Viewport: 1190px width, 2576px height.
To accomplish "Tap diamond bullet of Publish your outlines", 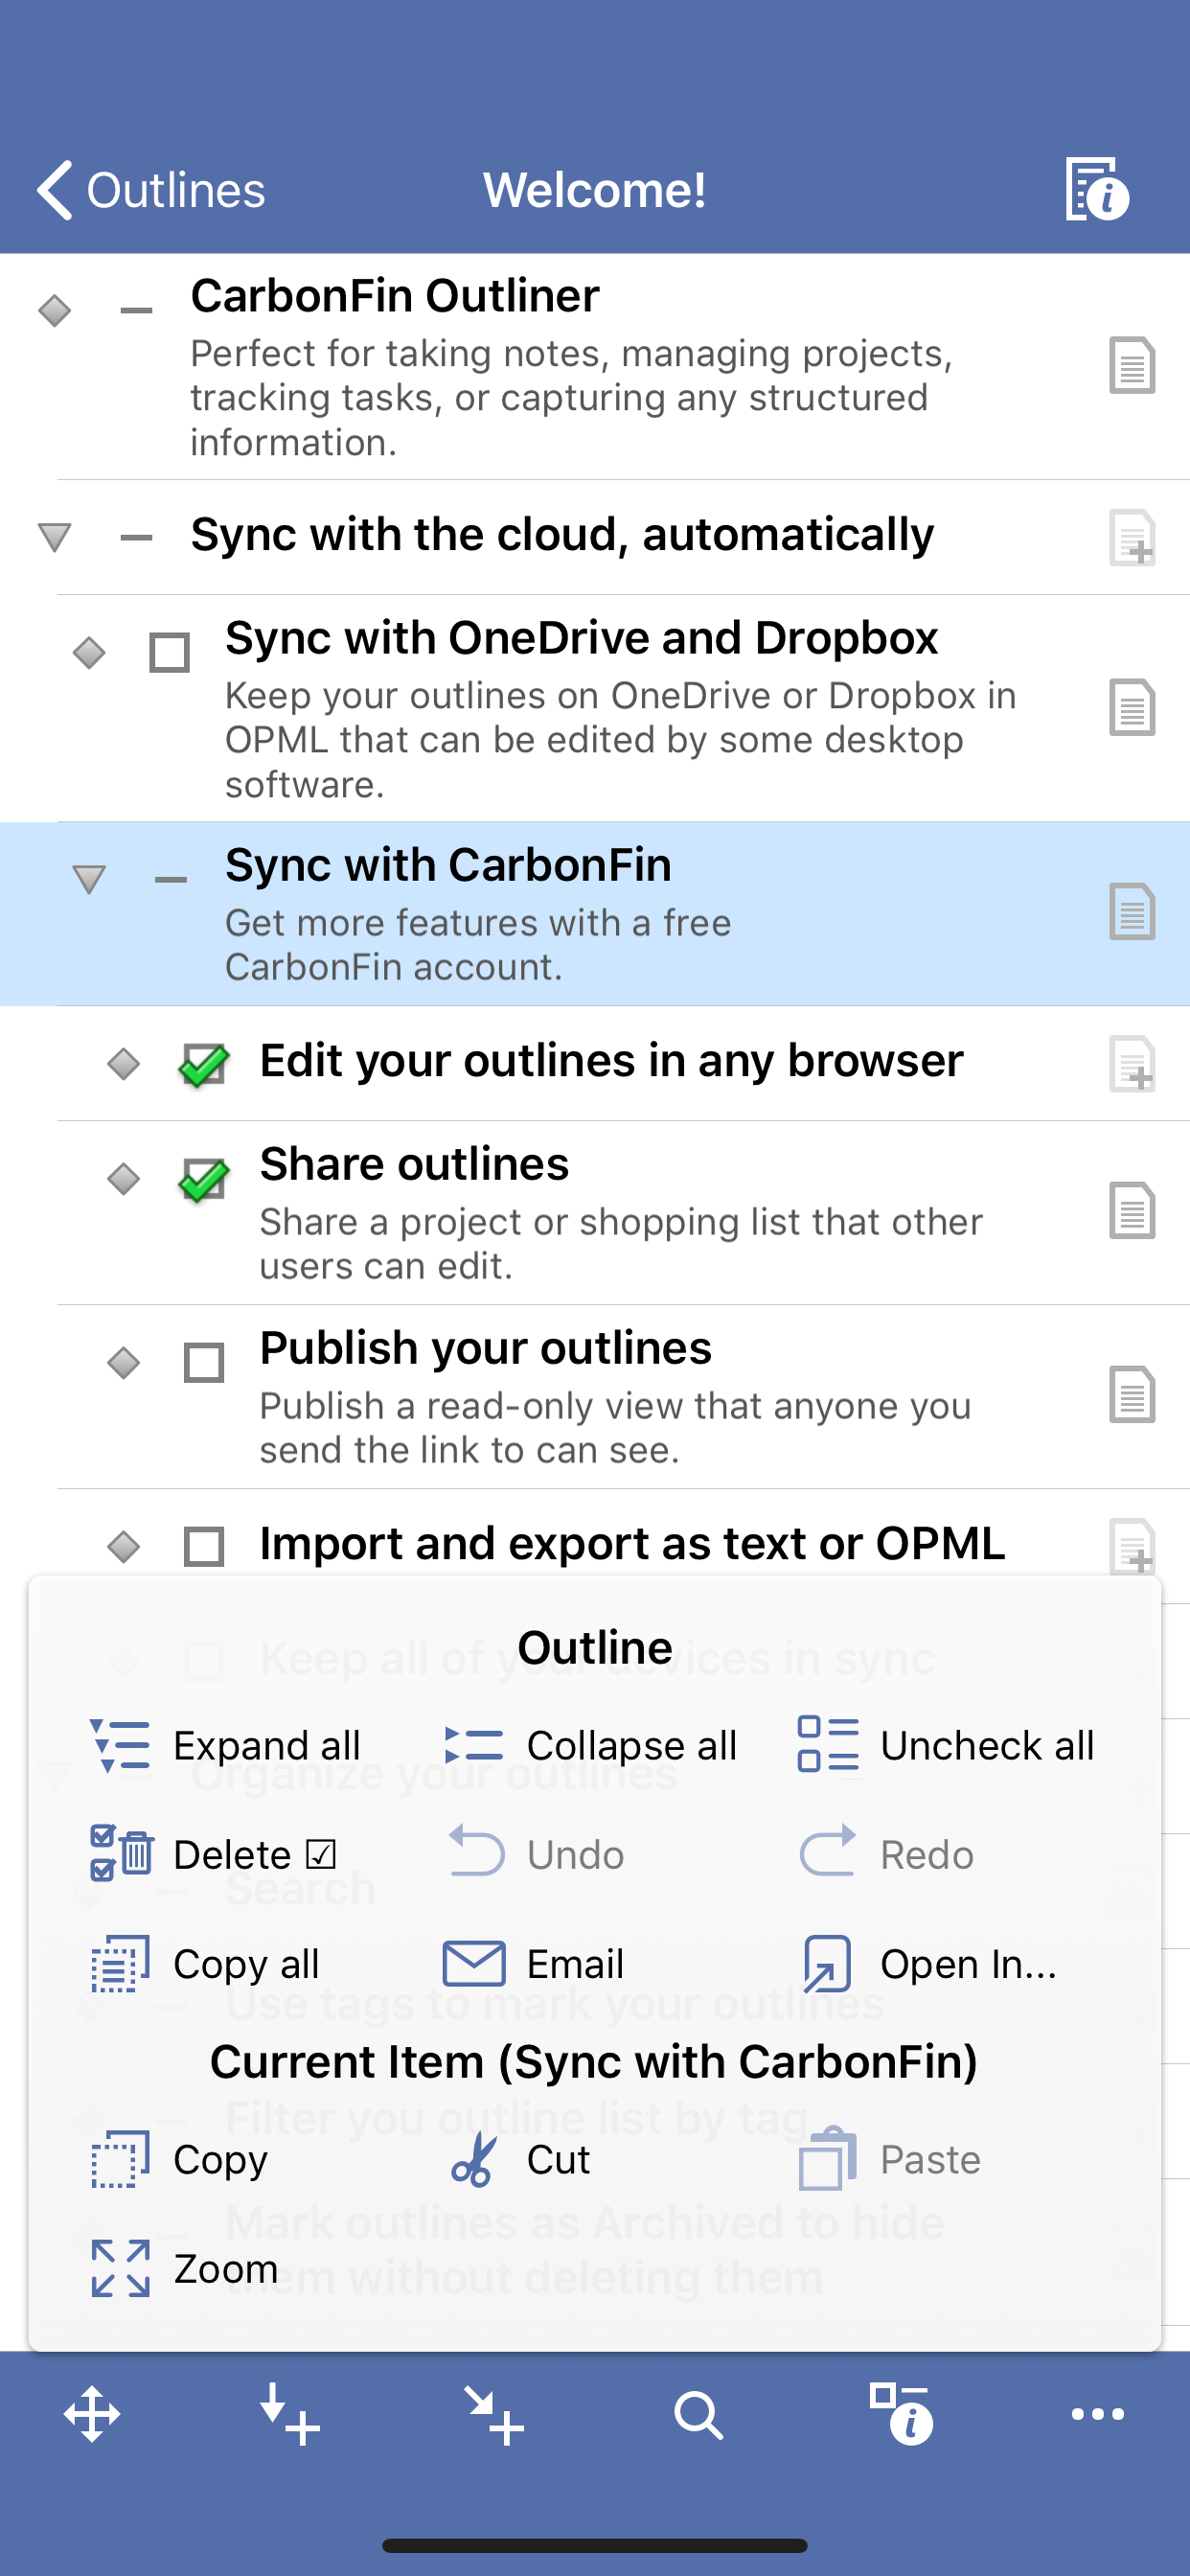I will (x=124, y=1362).
